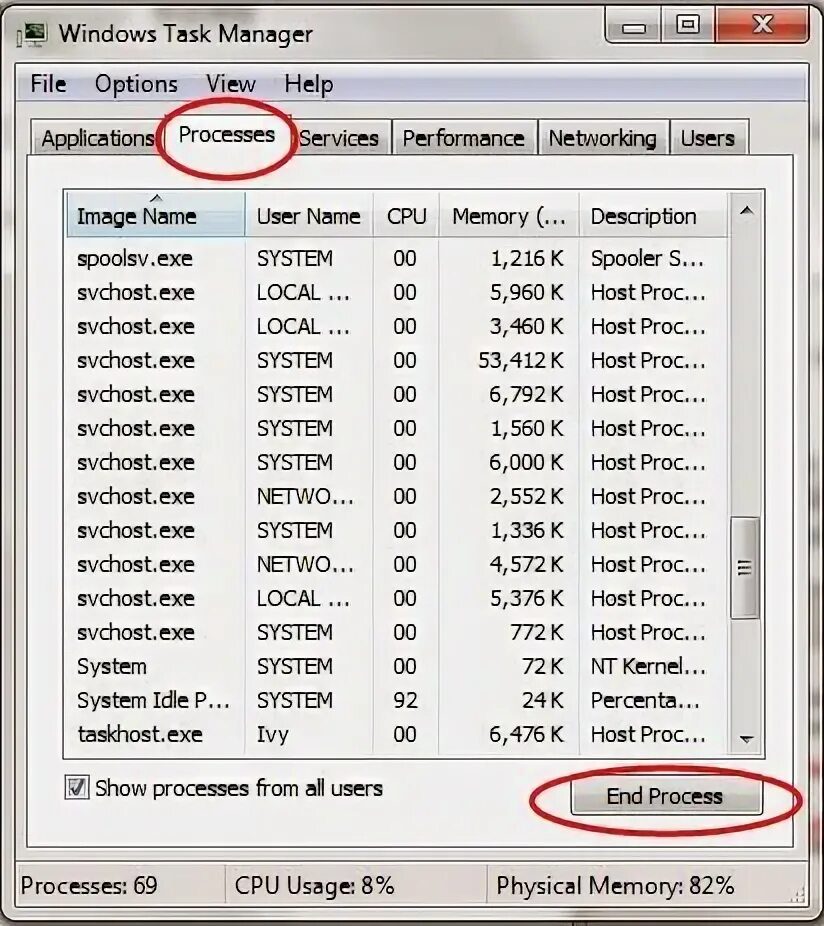Switch to the Users tab
The image size is (824, 926).
(x=708, y=138)
